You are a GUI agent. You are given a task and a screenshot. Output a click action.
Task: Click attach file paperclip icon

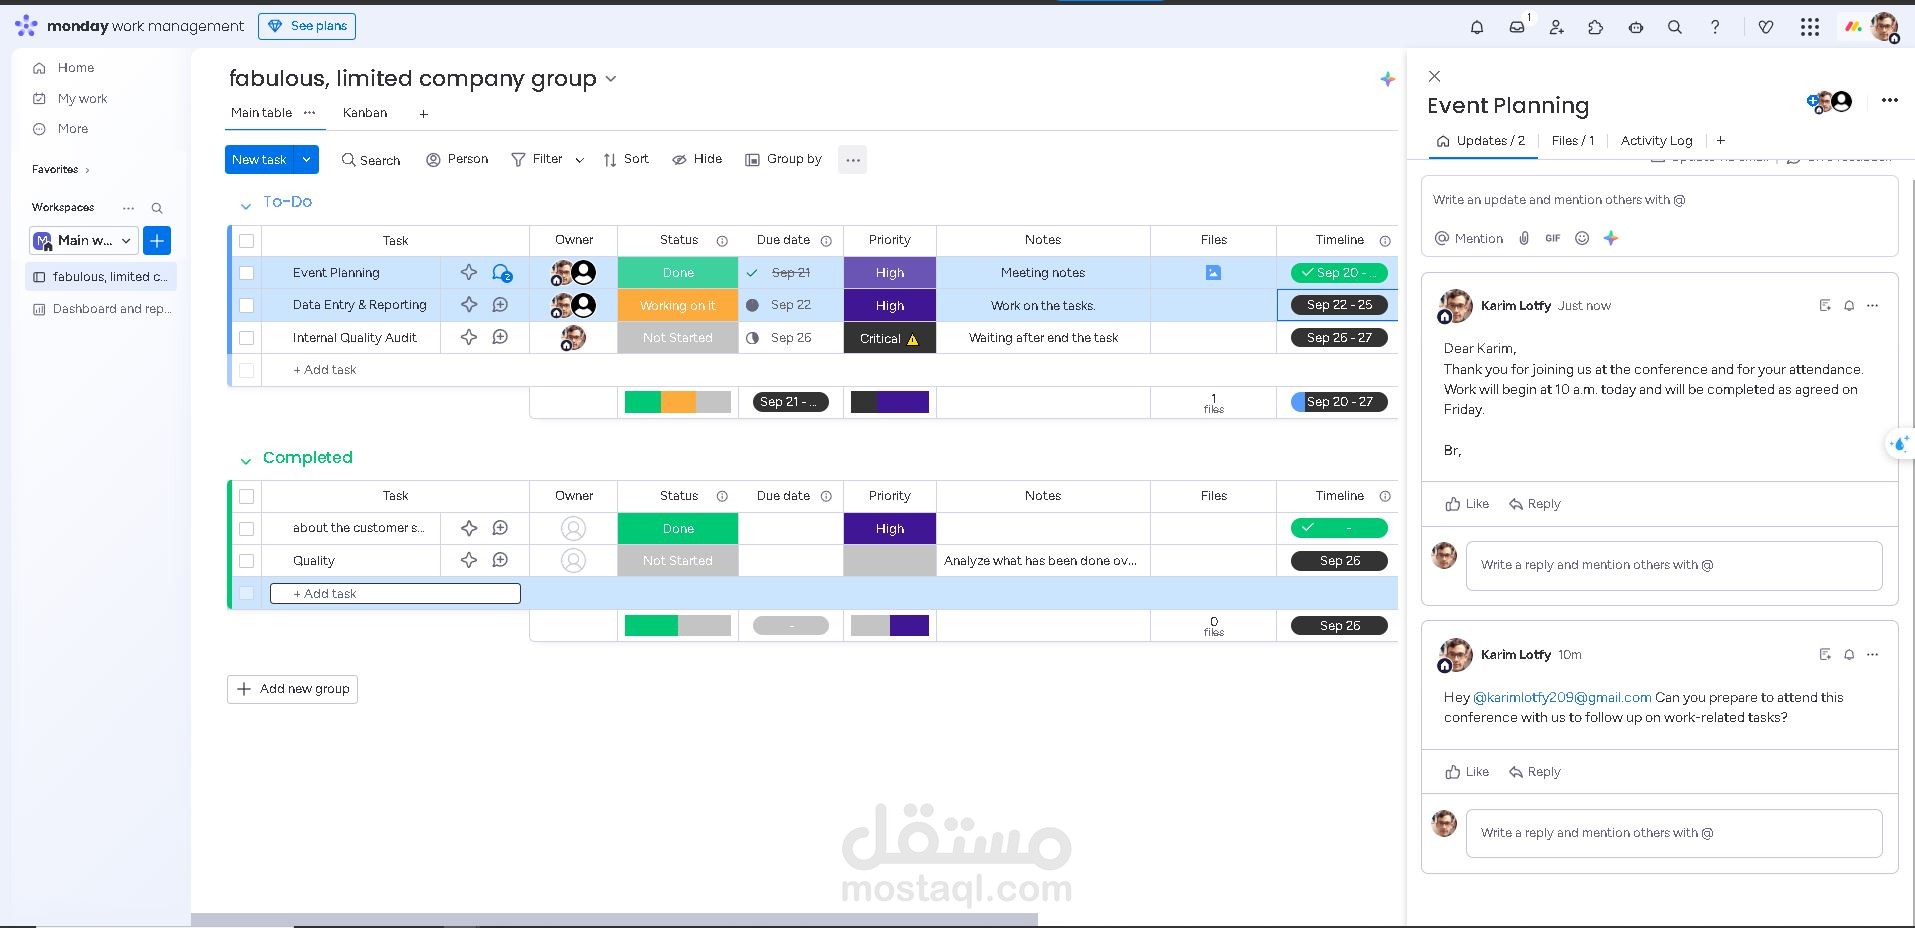point(1524,238)
